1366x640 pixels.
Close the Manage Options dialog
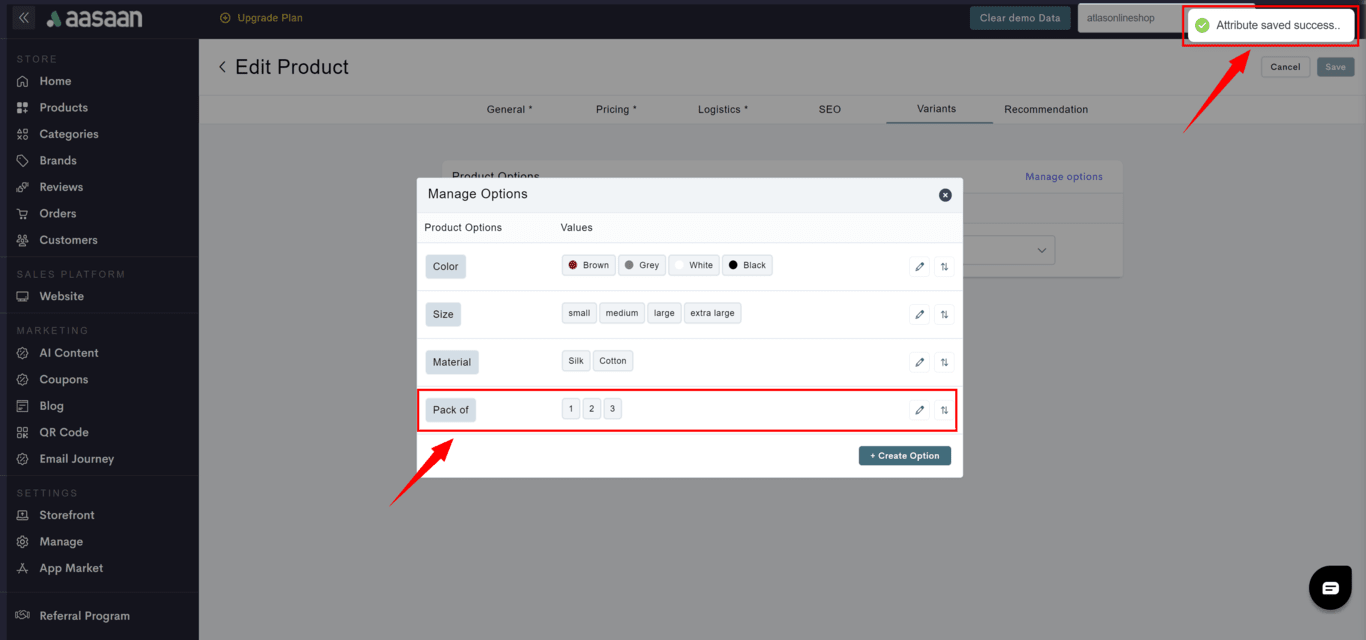click(x=945, y=195)
